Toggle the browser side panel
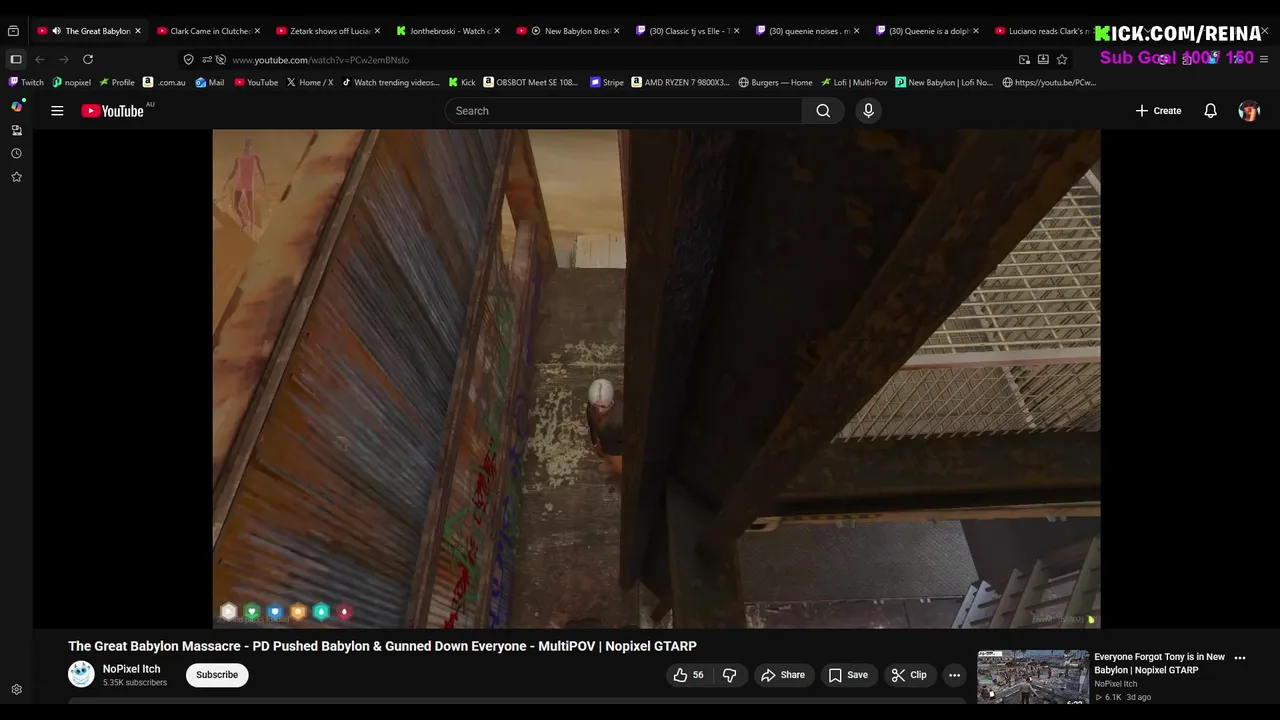The width and height of the screenshot is (1280, 720). tap(16, 60)
